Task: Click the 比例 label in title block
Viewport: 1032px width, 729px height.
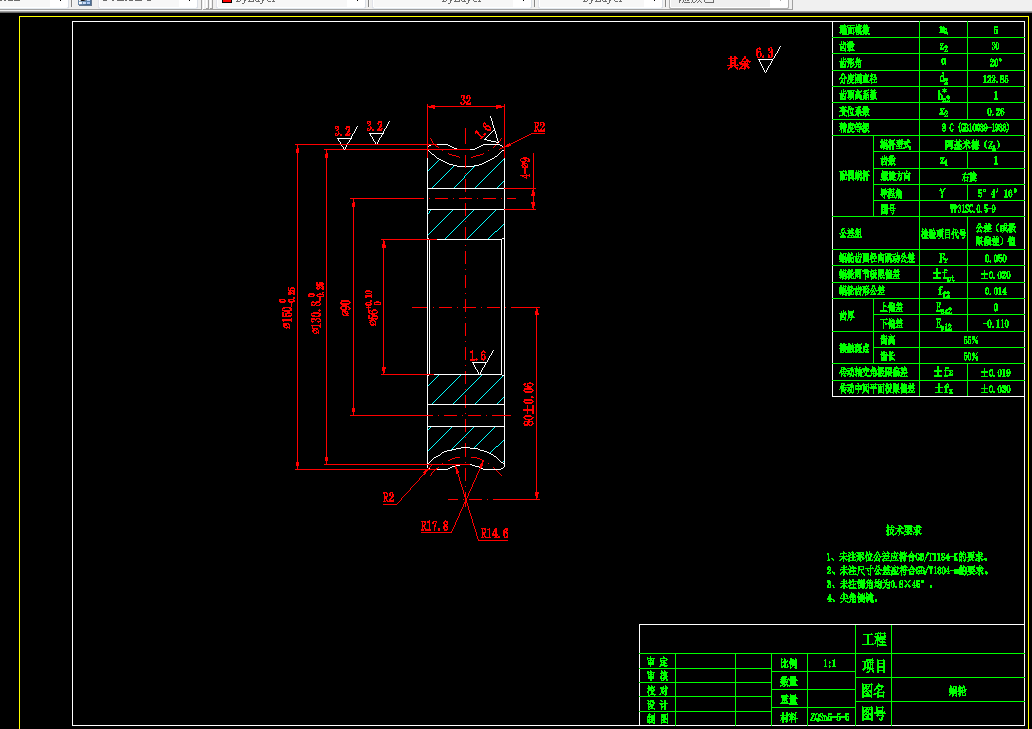Action: (x=788, y=663)
